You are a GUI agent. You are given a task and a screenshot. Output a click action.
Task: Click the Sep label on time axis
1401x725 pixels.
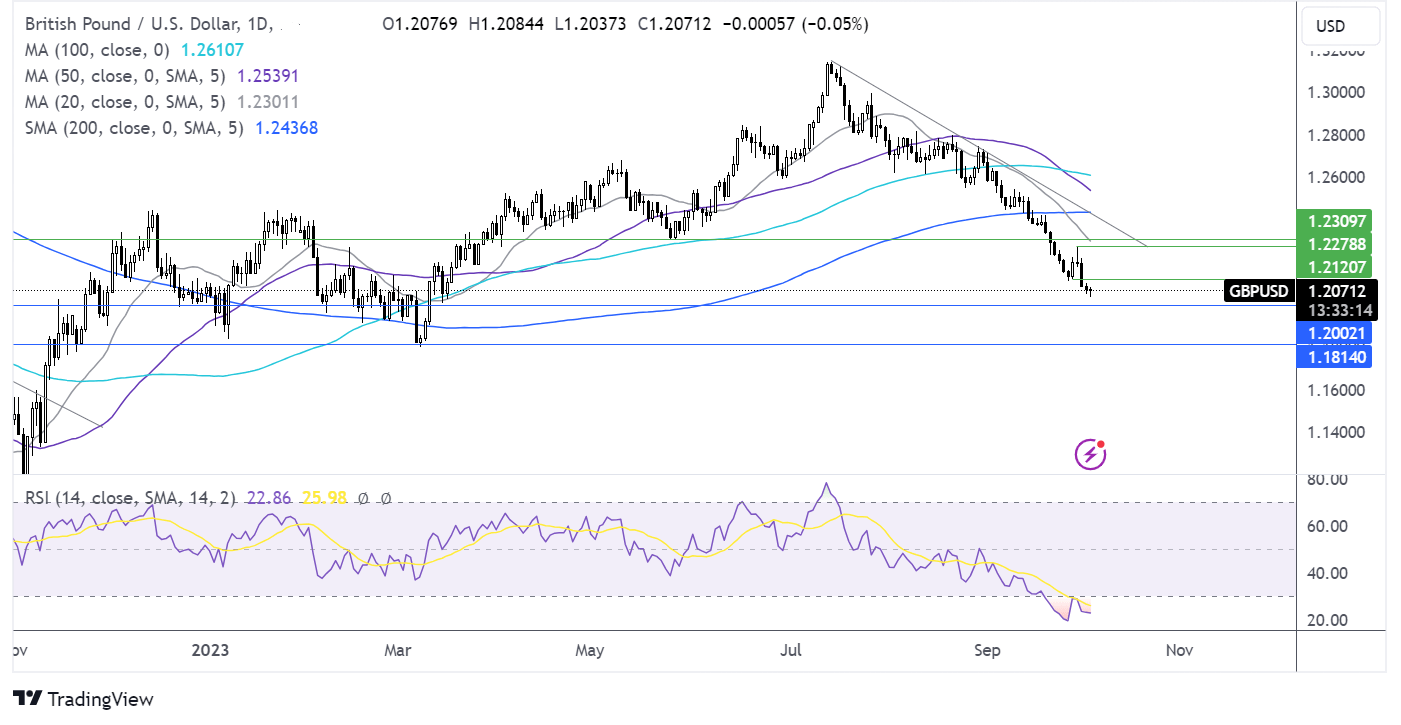987,650
